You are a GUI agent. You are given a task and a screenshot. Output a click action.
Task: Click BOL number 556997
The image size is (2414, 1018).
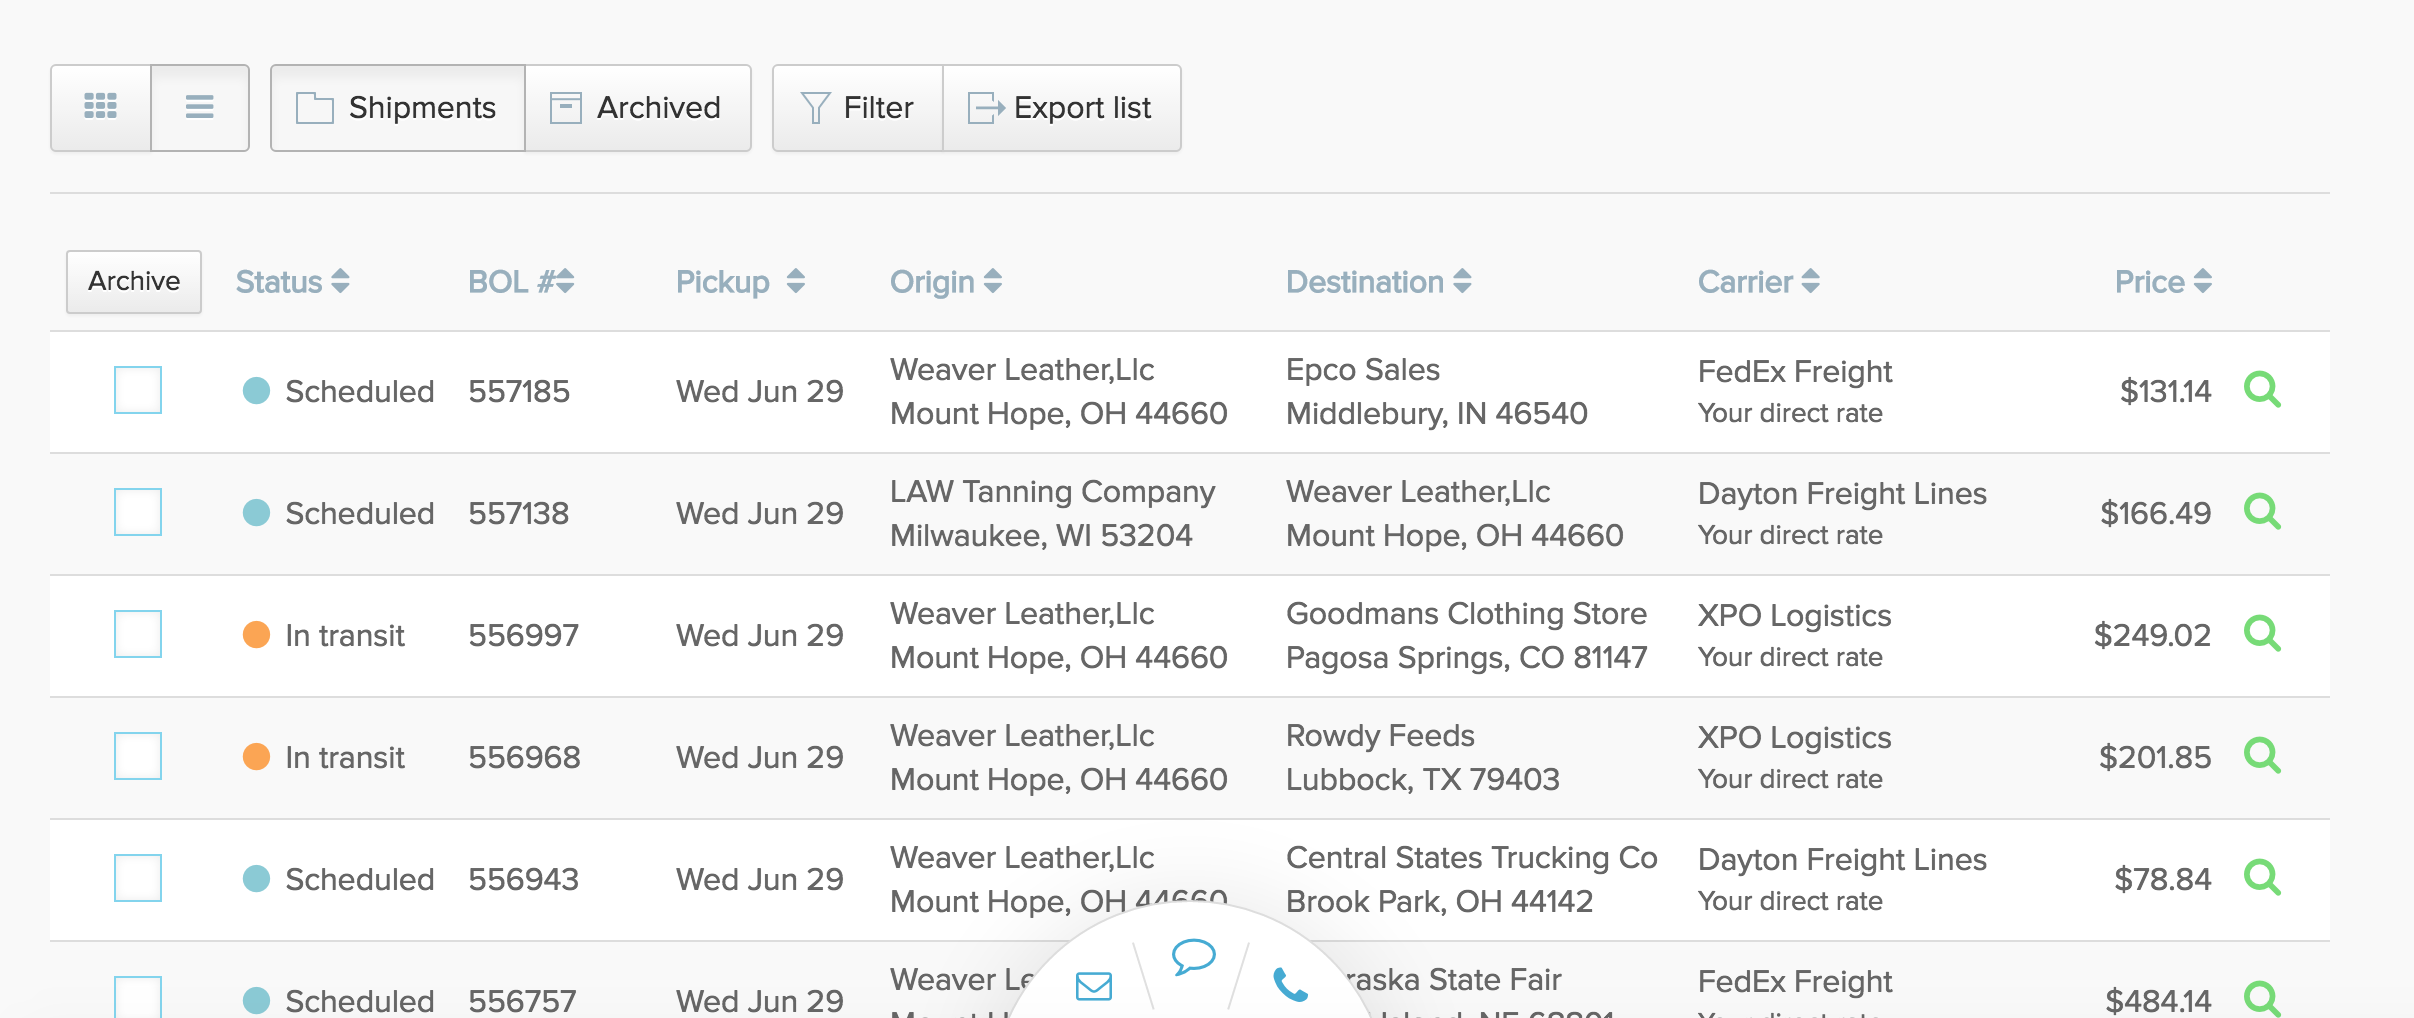click(524, 635)
